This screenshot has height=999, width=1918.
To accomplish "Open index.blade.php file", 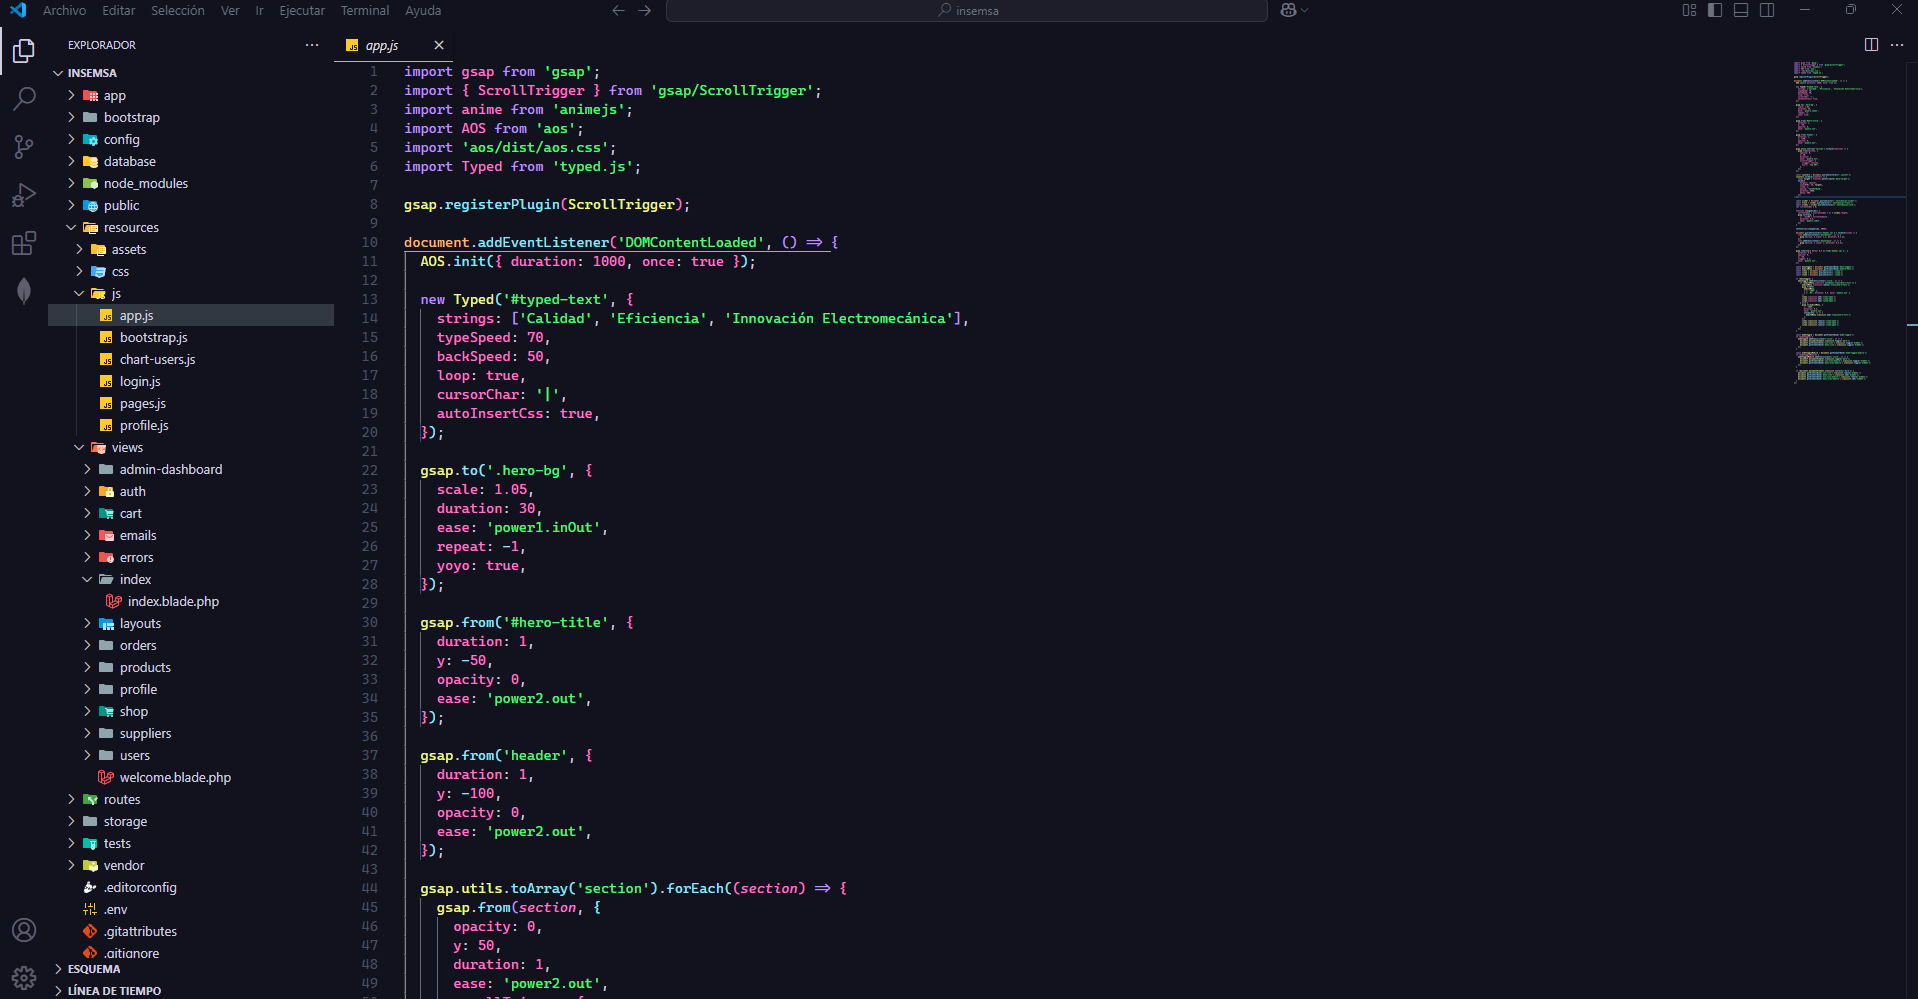I will [173, 602].
